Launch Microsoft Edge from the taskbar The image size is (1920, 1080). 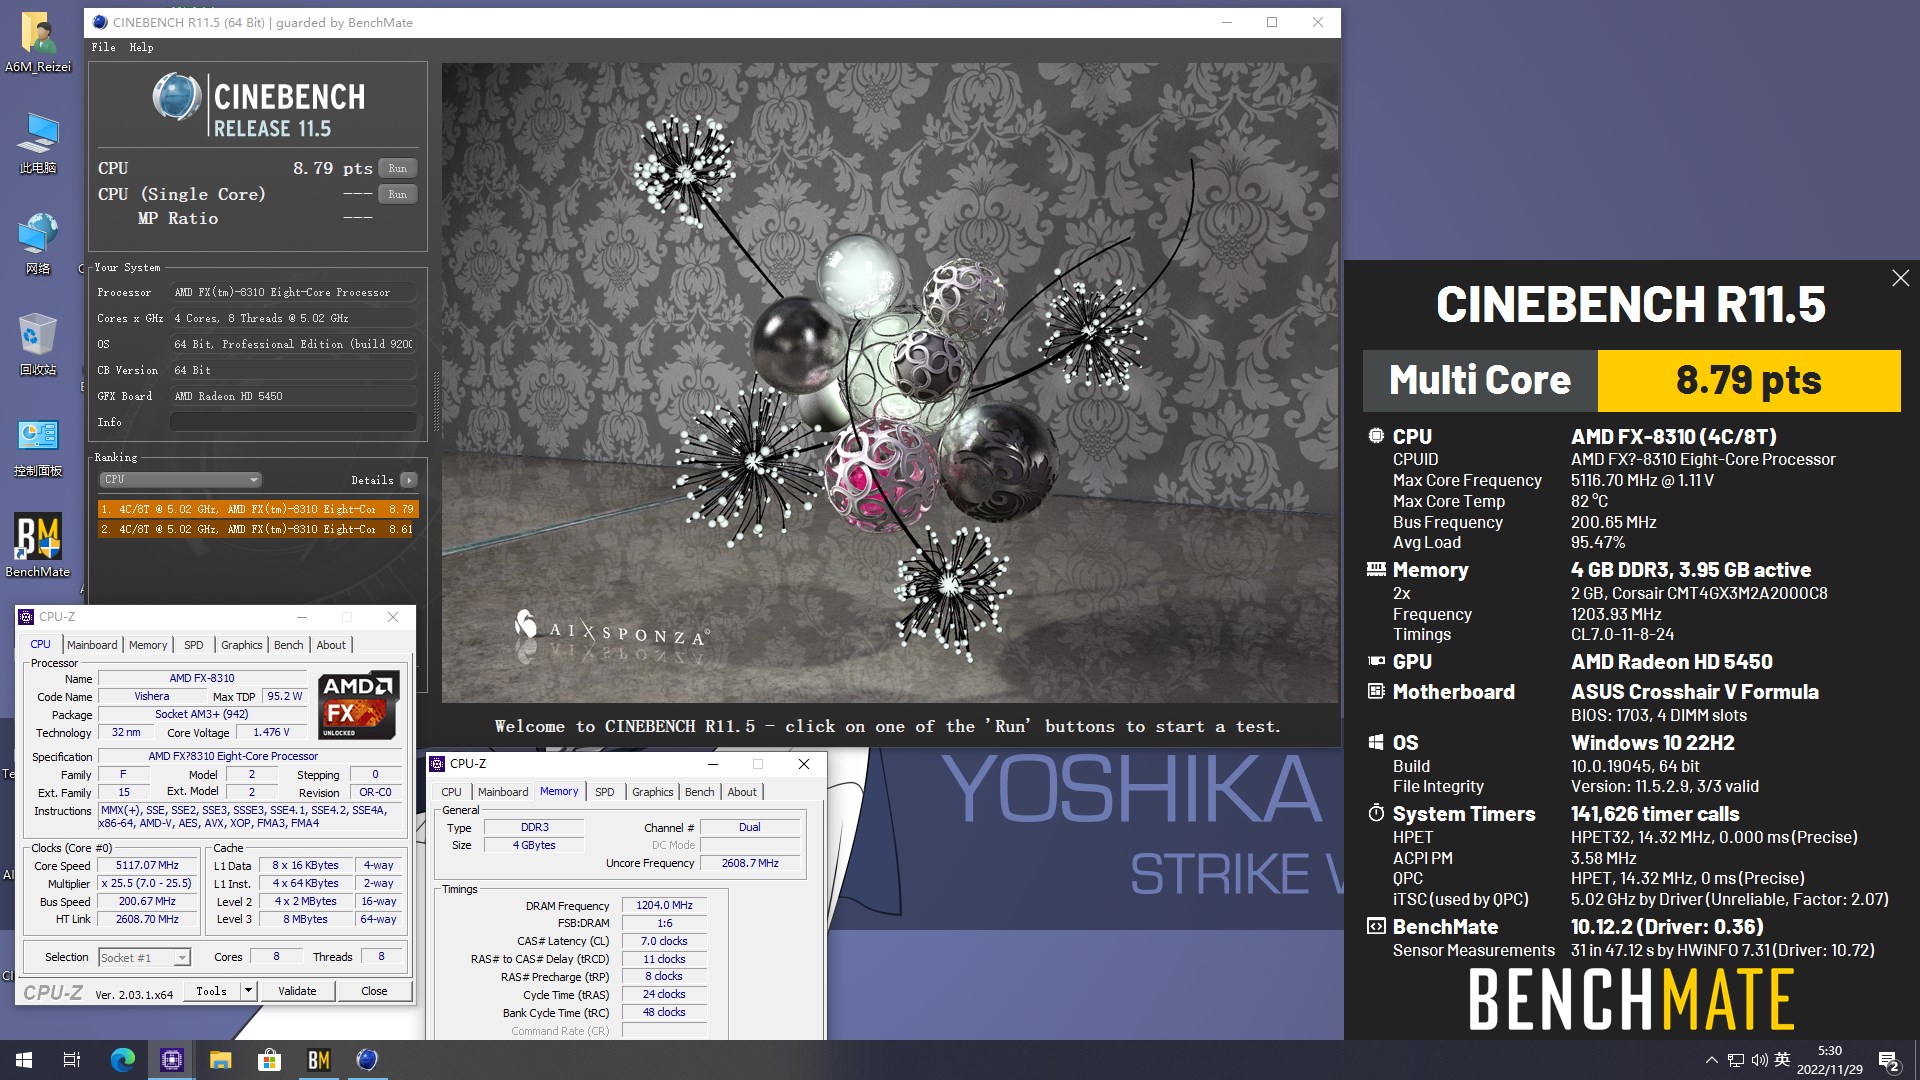122,1060
